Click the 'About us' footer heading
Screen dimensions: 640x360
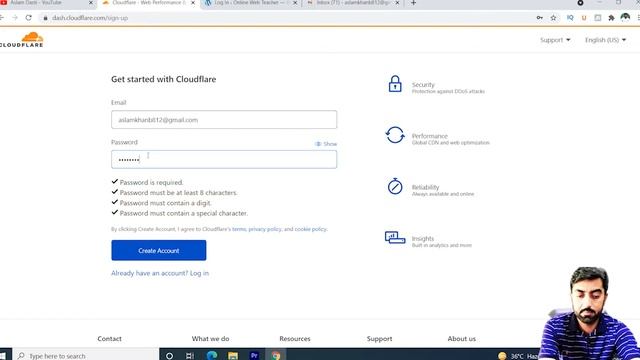tap(462, 338)
